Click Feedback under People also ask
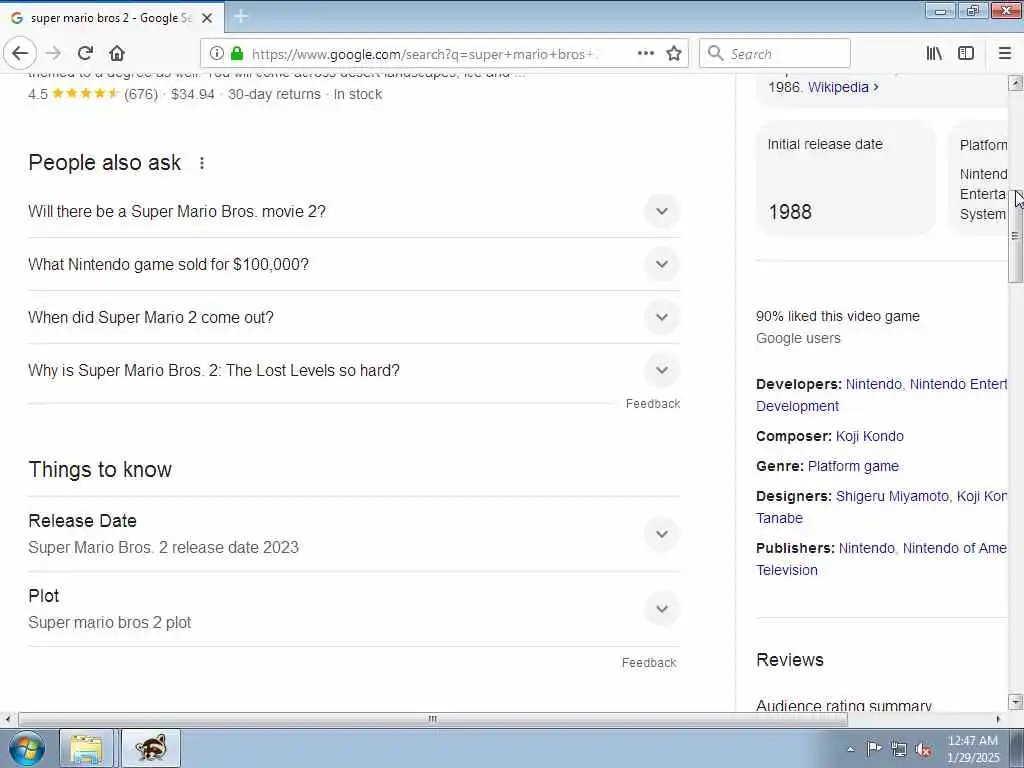 pyautogui.click(x=653, y=404)
